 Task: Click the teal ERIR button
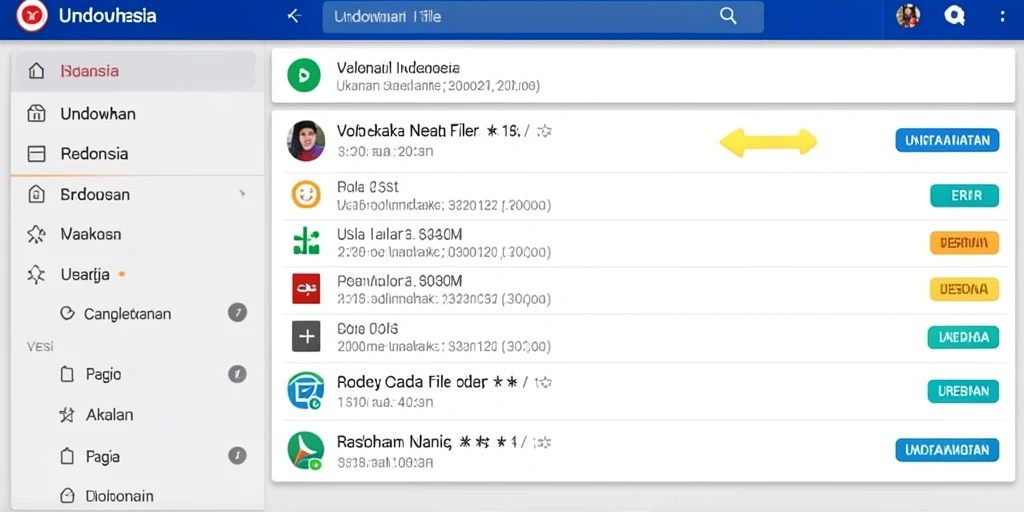(x=965, y=195)
